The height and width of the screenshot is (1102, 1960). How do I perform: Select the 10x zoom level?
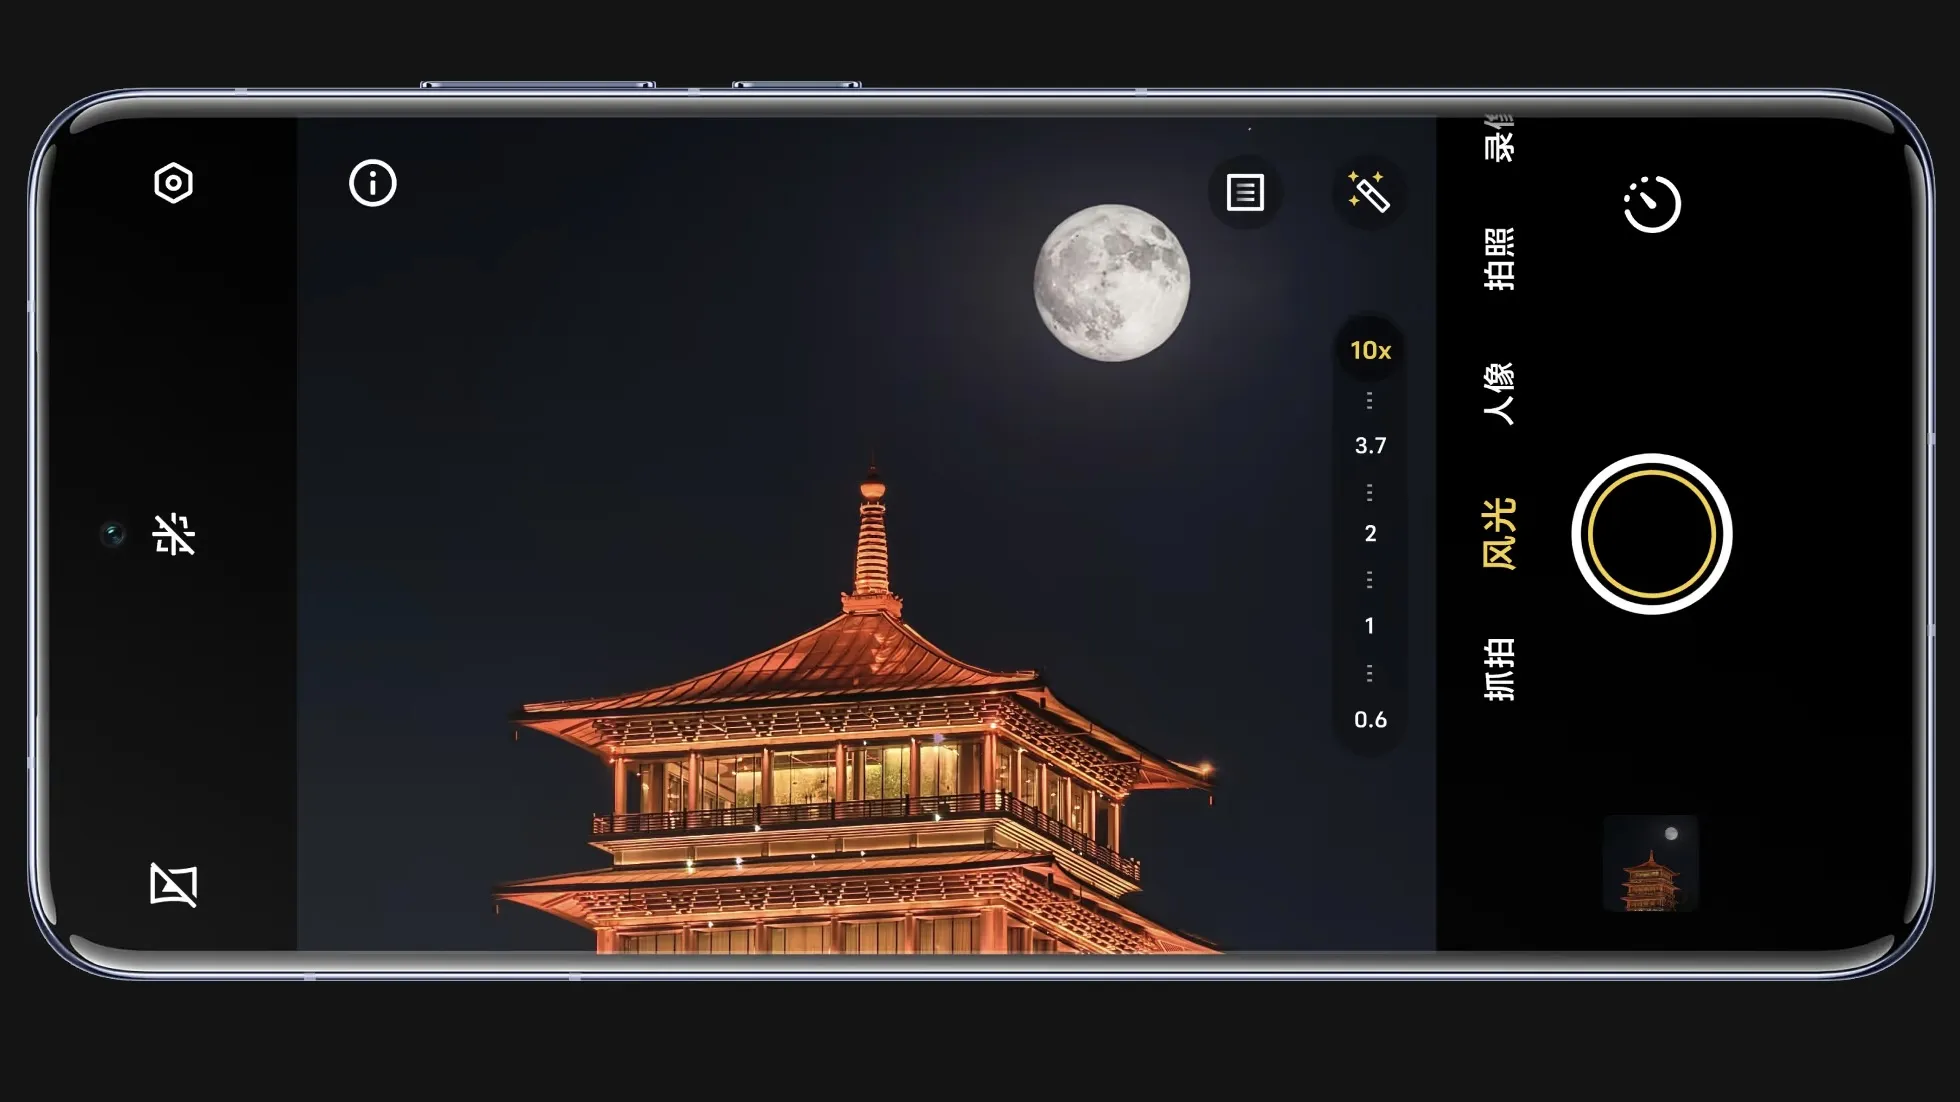[x=1370, y=350]
